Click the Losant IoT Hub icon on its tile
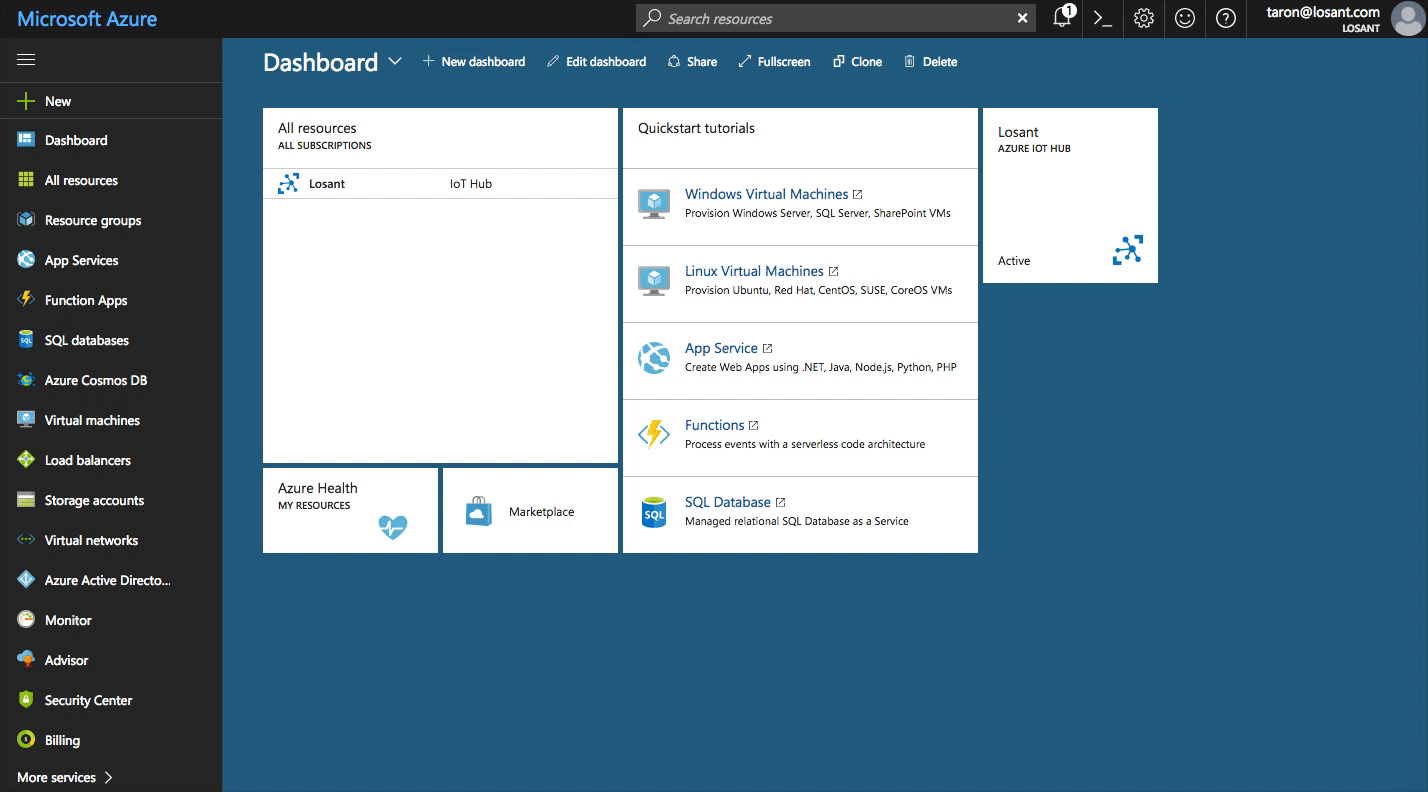Screen dimensions: 1428x792 pyautogui.click(x=1128, y=250)
